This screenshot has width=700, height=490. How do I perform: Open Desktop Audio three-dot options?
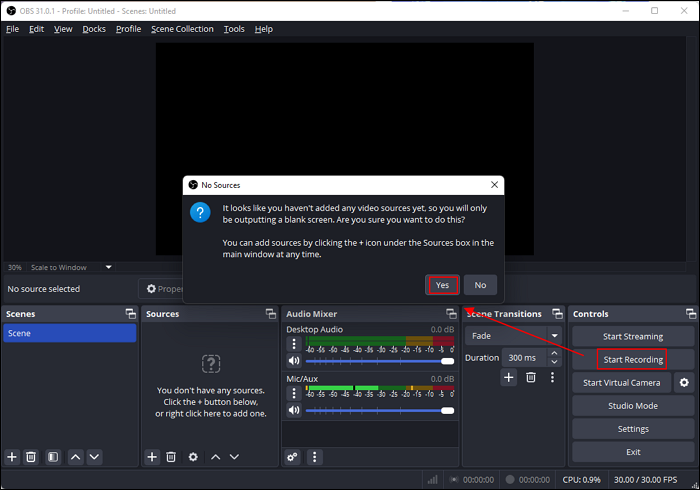click(x=294, y=344)
